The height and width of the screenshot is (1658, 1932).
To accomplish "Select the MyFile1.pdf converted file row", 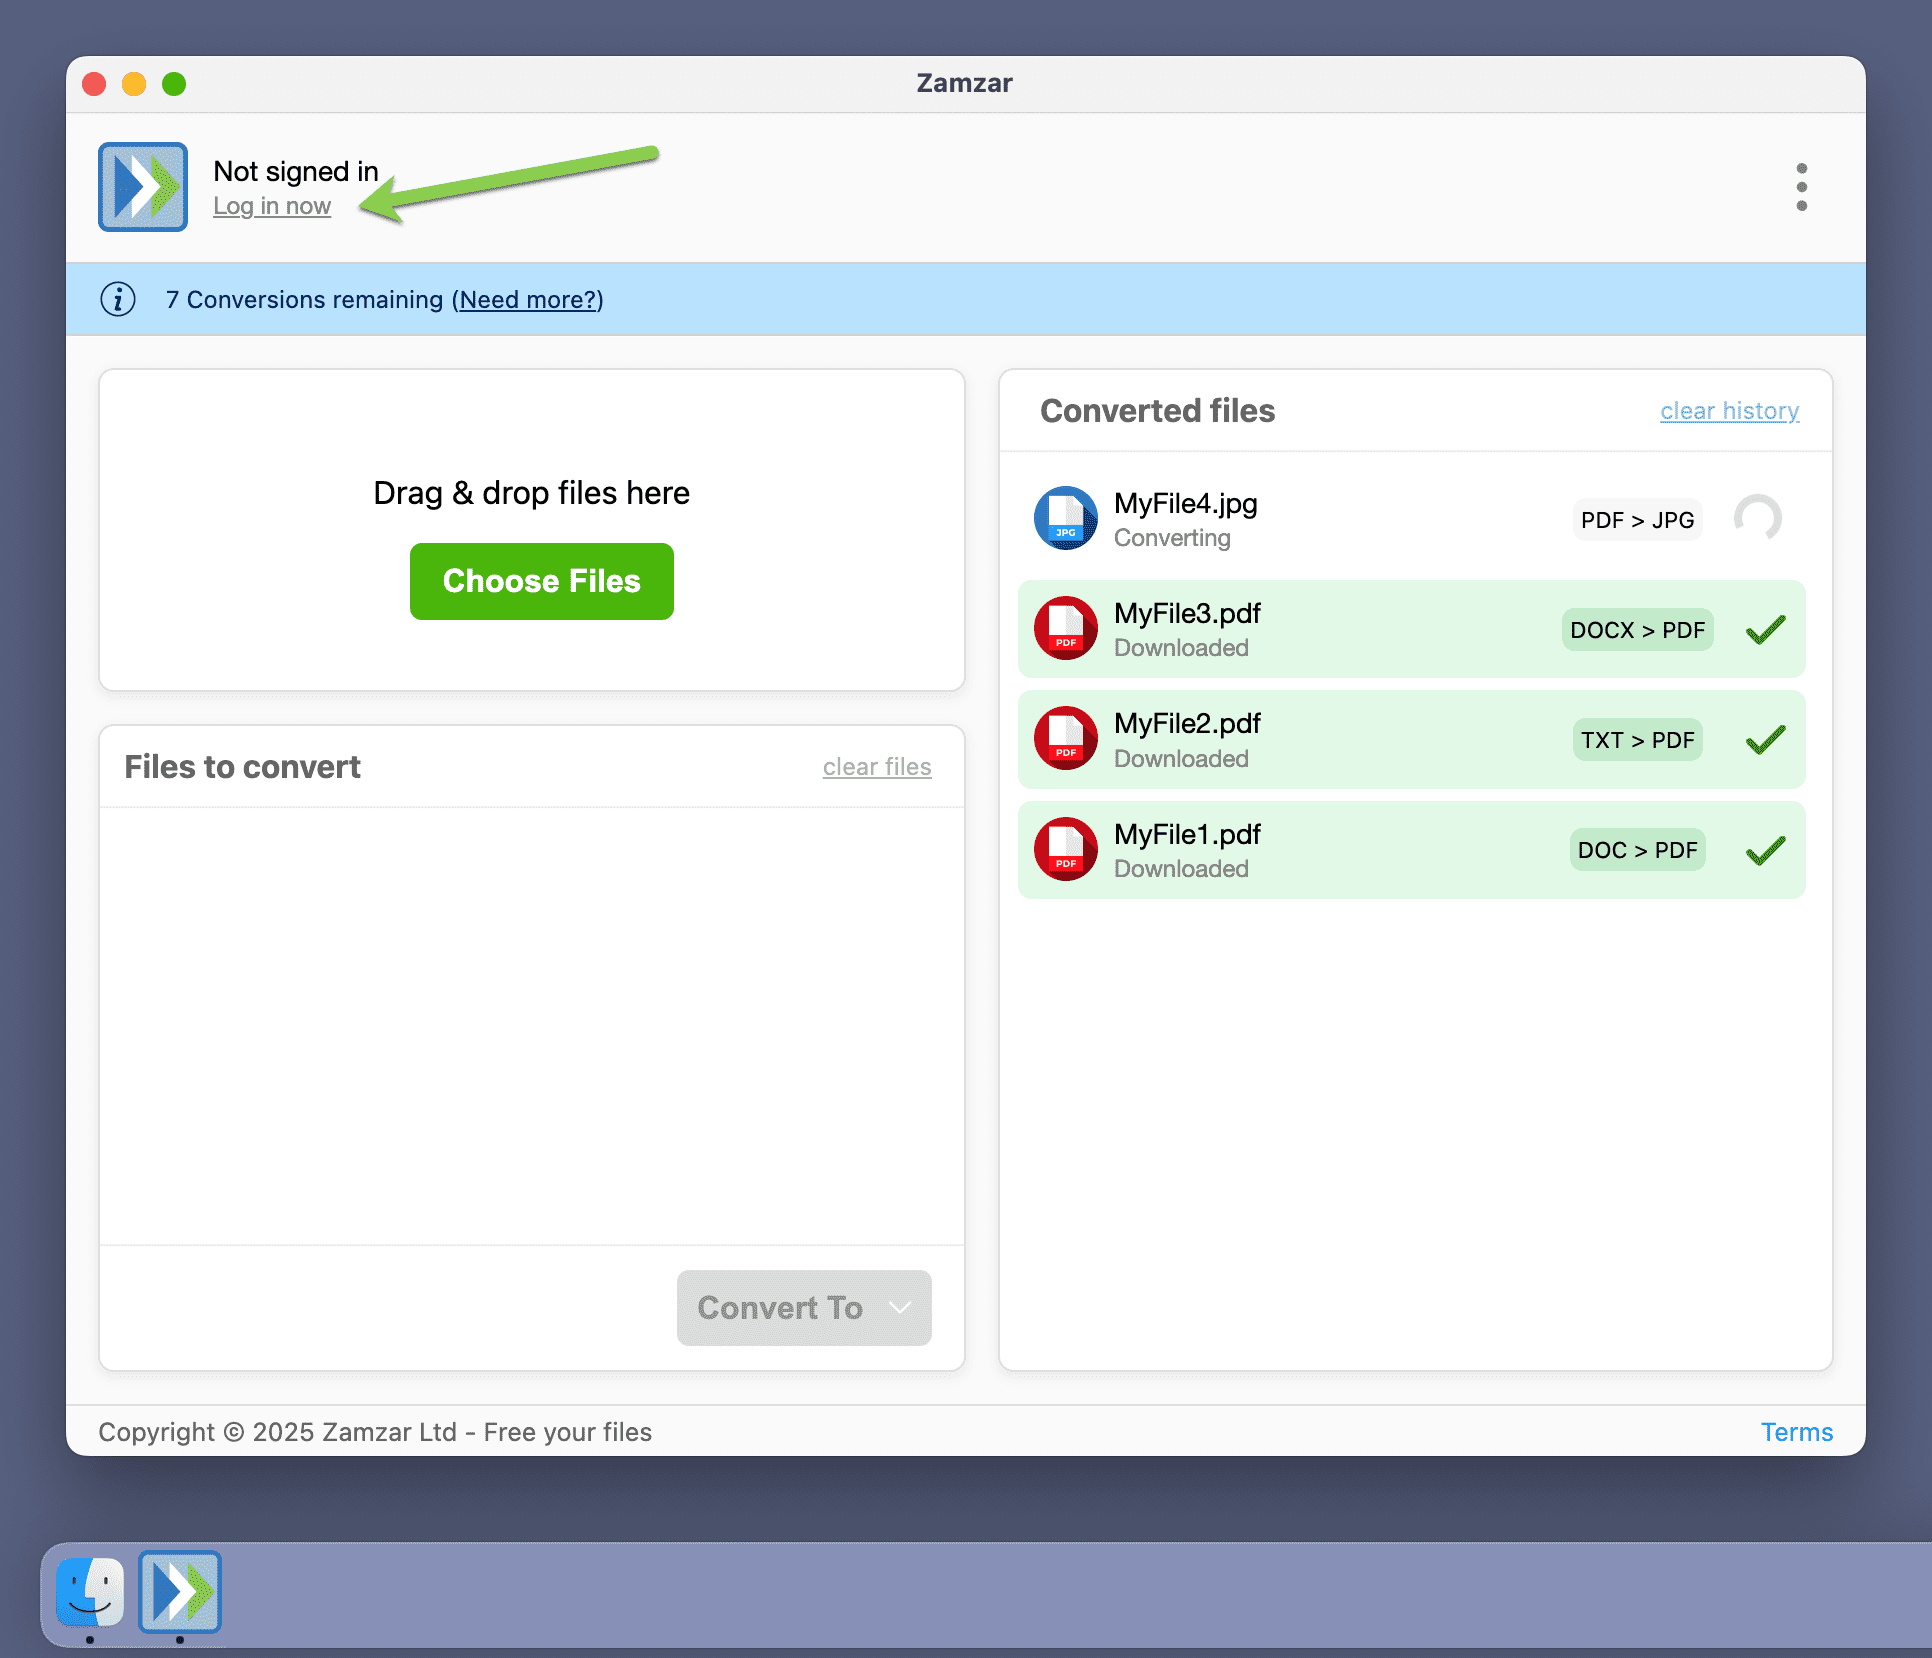I will (1350, 849).
